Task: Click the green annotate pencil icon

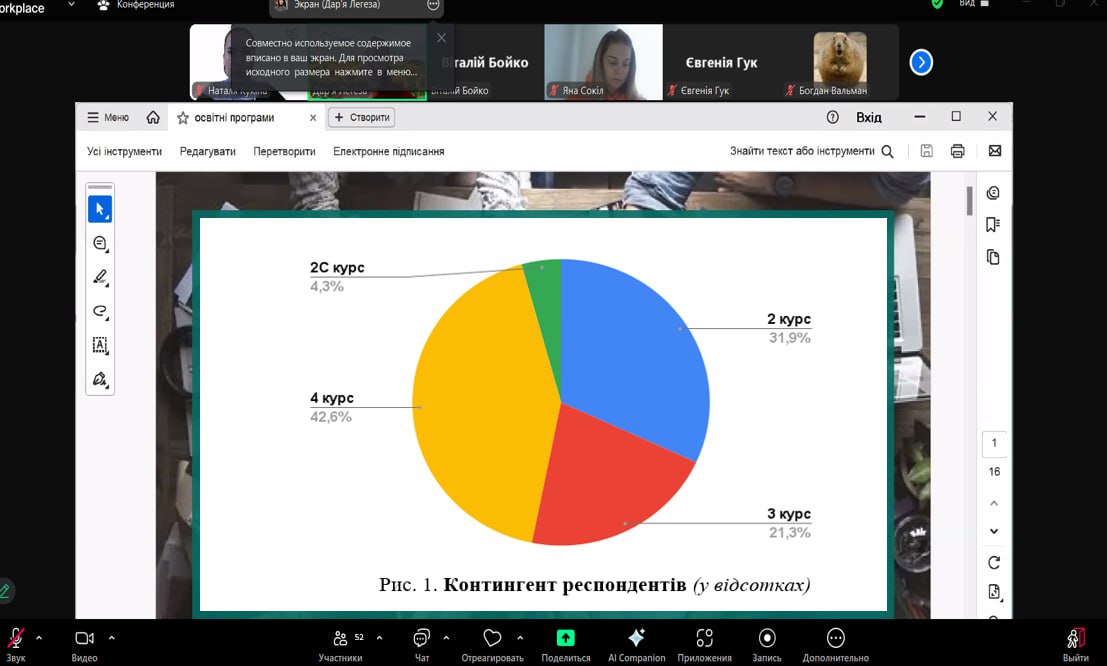Action: 4,590
